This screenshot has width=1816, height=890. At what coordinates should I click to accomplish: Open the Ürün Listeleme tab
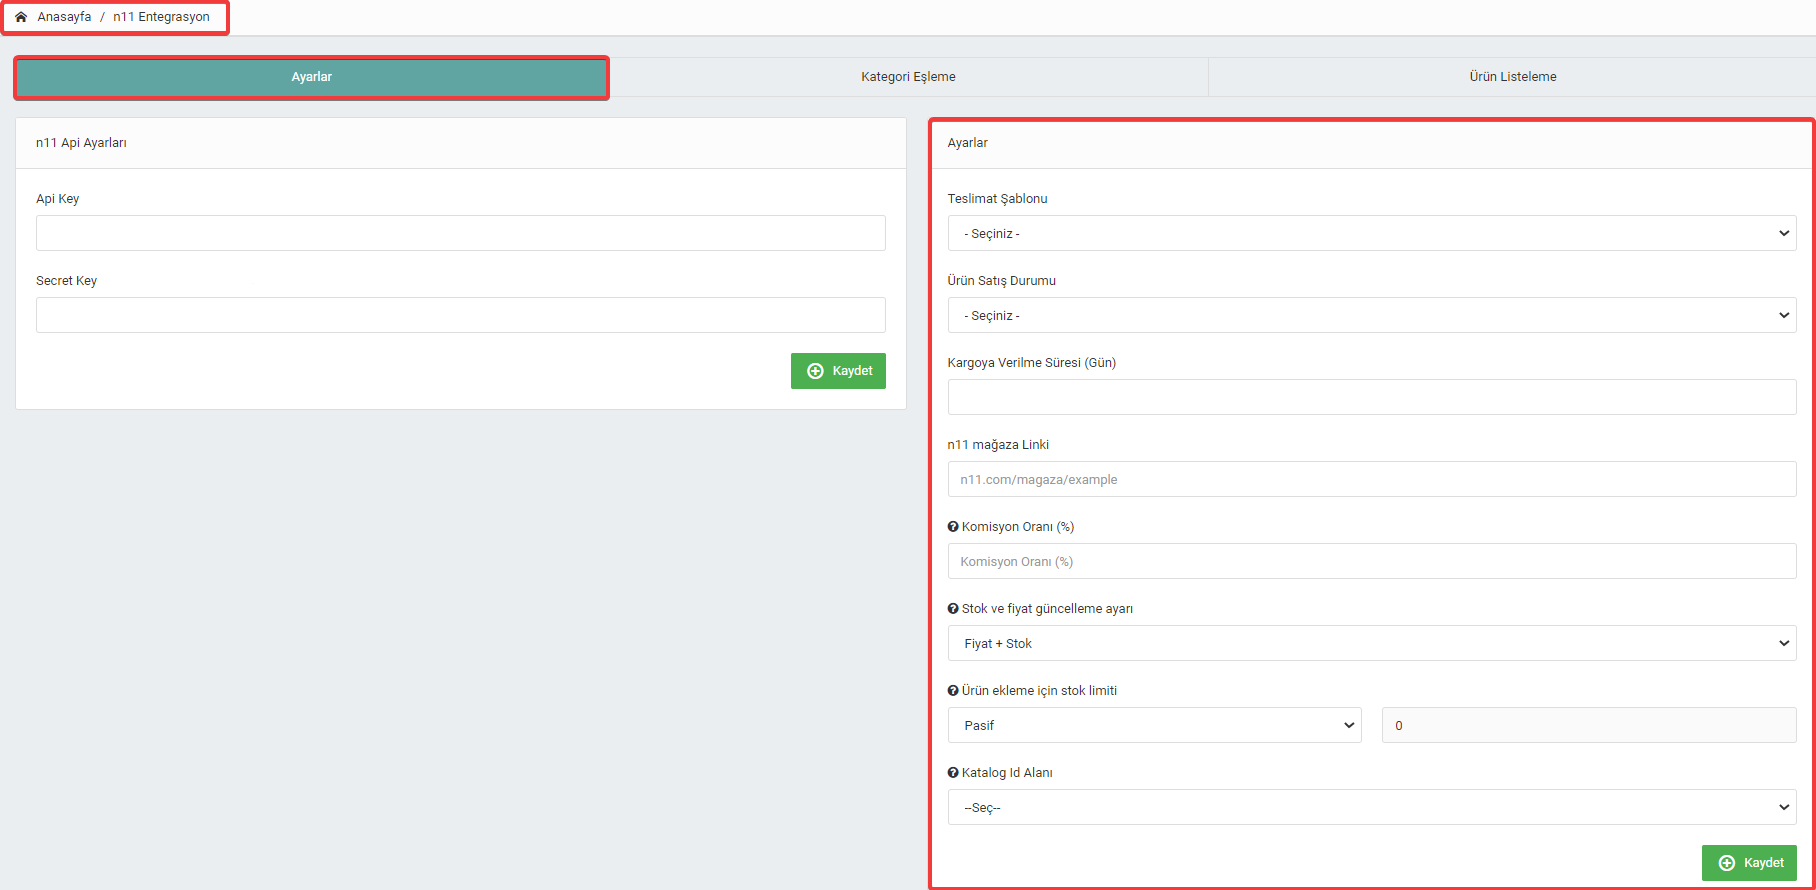tap(1512, 77)
